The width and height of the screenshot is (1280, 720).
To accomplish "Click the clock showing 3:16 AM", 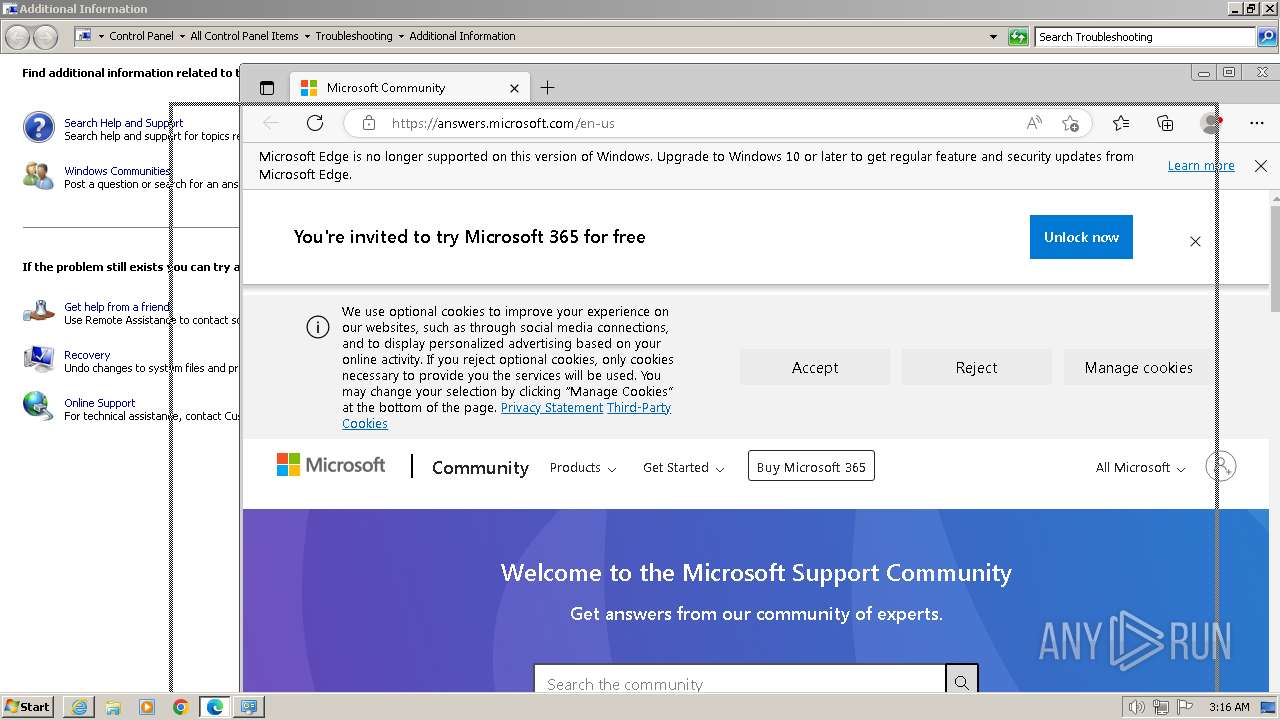I will (x=1229, y=707).
